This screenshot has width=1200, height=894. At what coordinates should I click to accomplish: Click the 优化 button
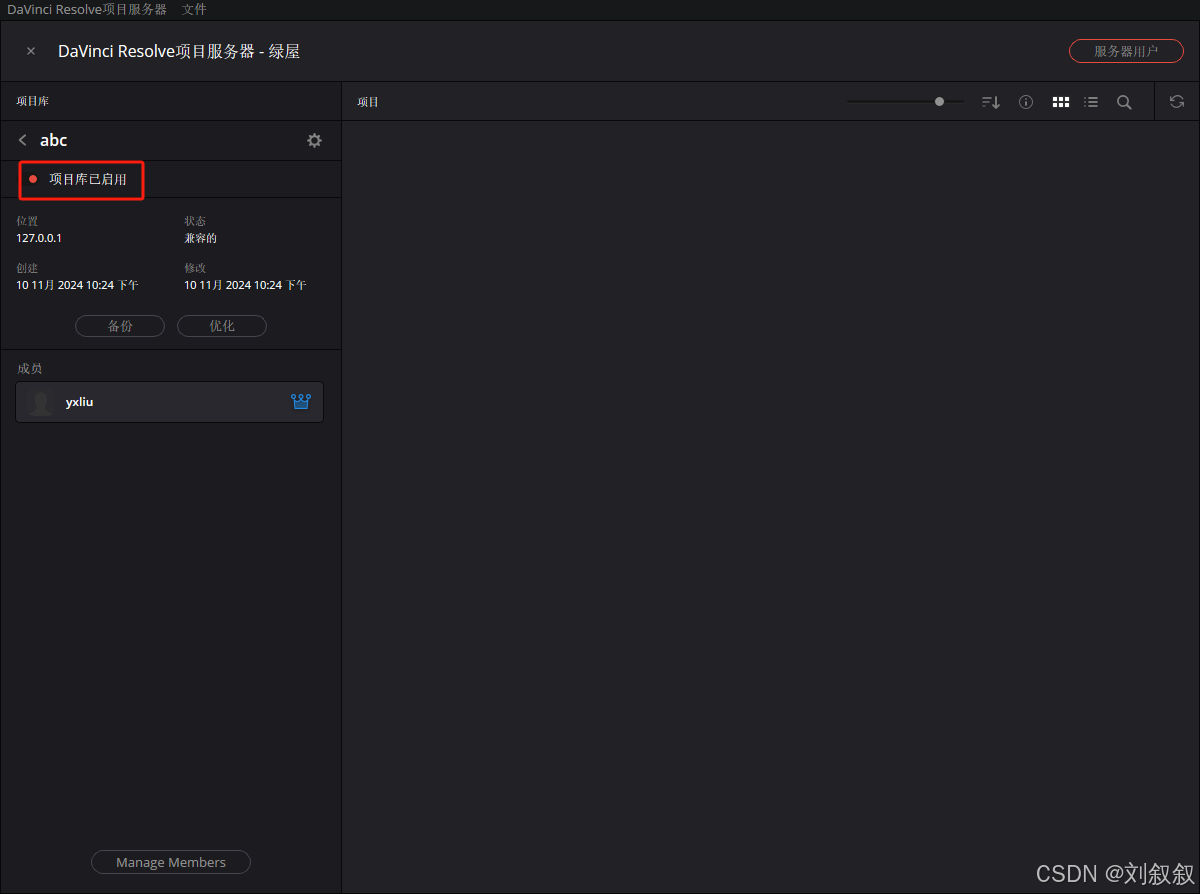tap(221, 325)
